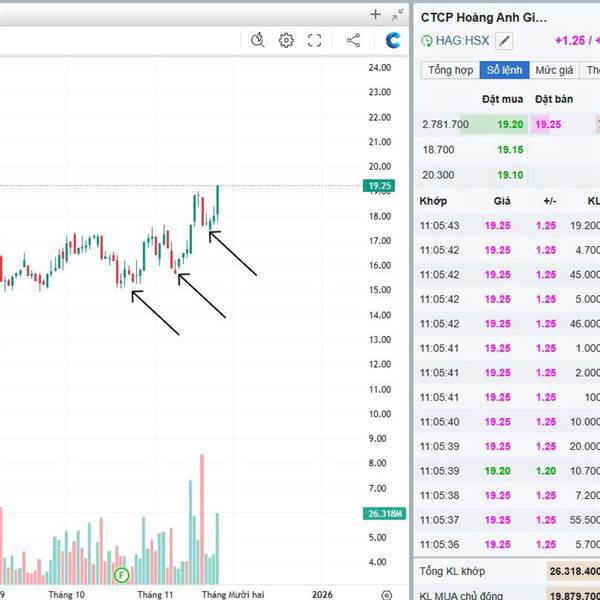Select the 19.20 best bid price
Image resolution: width=600 pixels, height=600 pixels.
(x=510, y=124)
